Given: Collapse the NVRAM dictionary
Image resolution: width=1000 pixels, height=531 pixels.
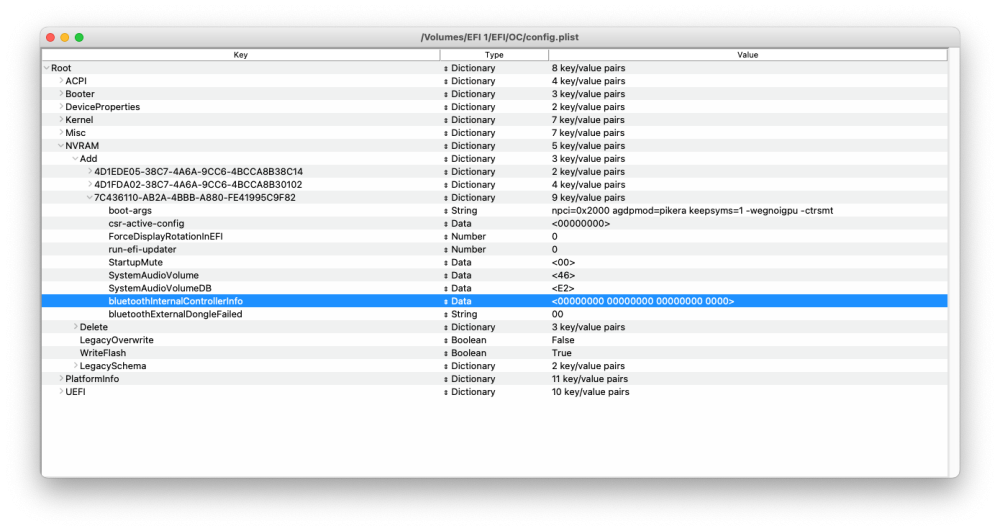Looking at the screenshot, I should coord(61,145).
